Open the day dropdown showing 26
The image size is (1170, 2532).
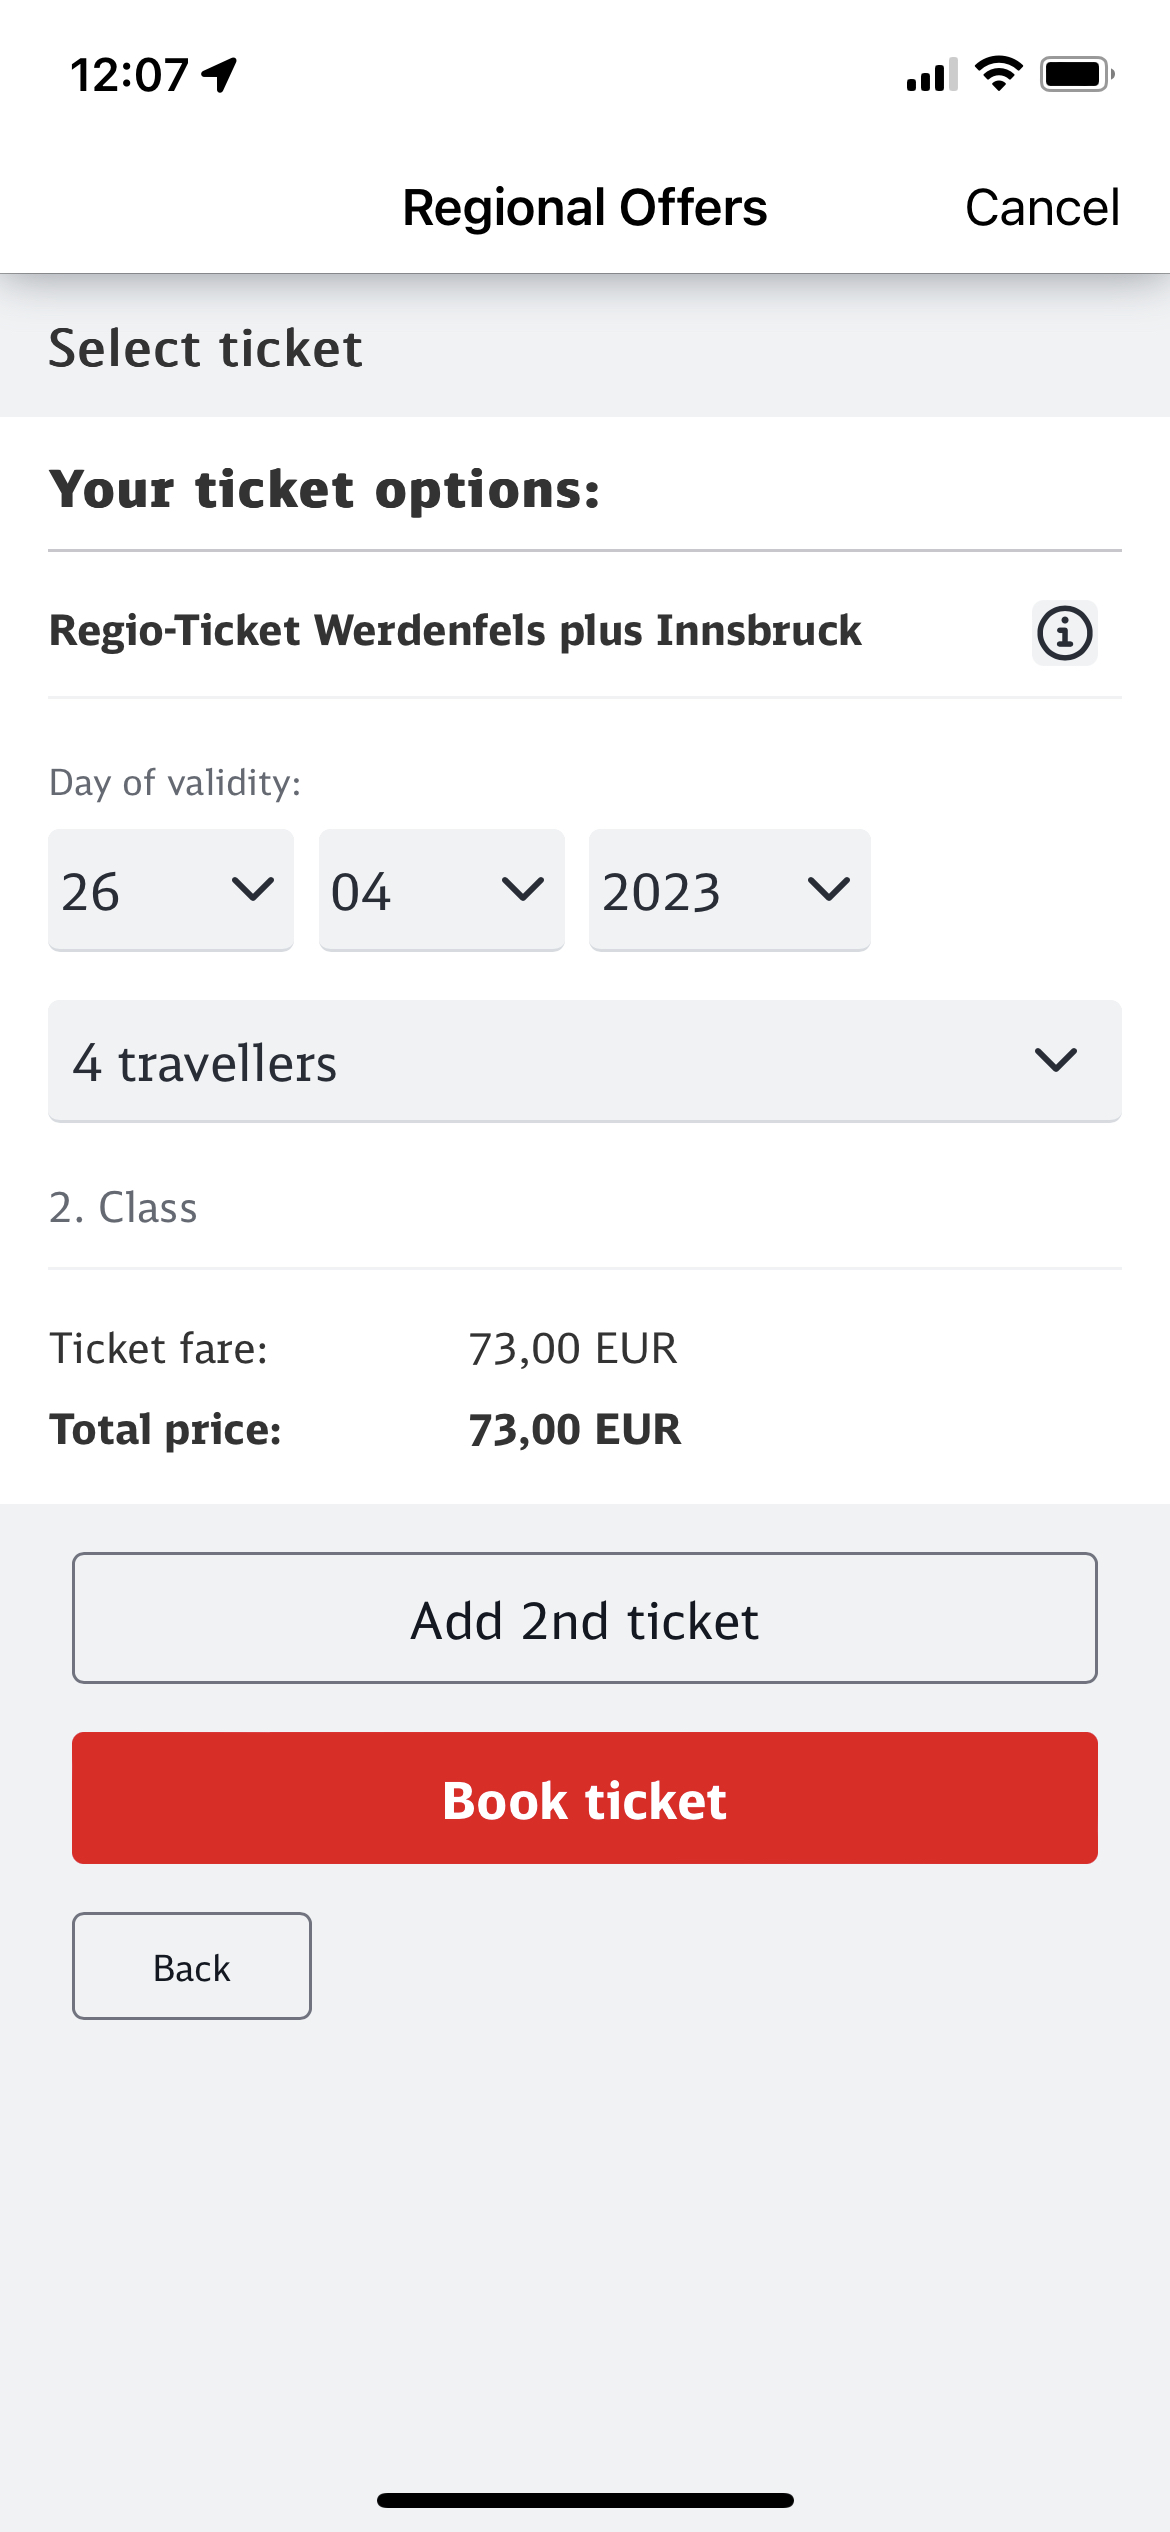pos(171,890)
